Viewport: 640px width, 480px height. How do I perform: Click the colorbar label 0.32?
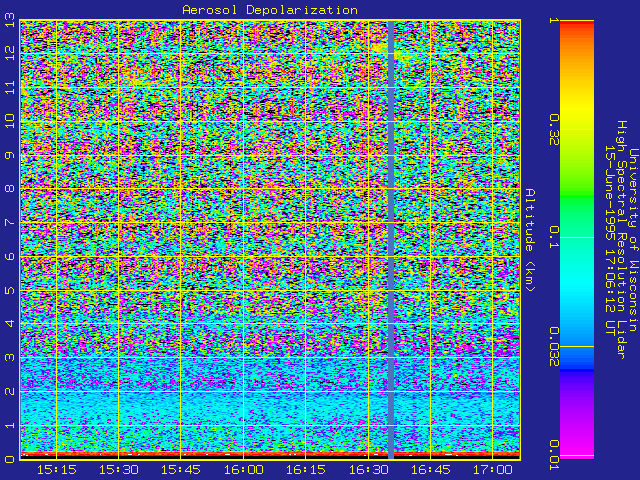point(554,130)
